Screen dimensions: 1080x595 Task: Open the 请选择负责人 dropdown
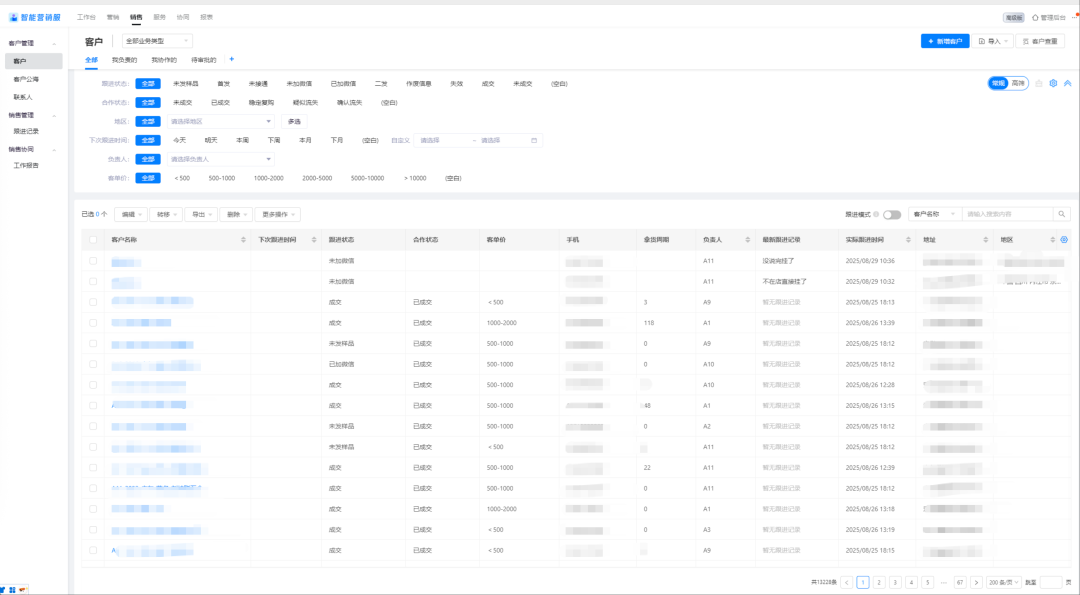(220, 159)
